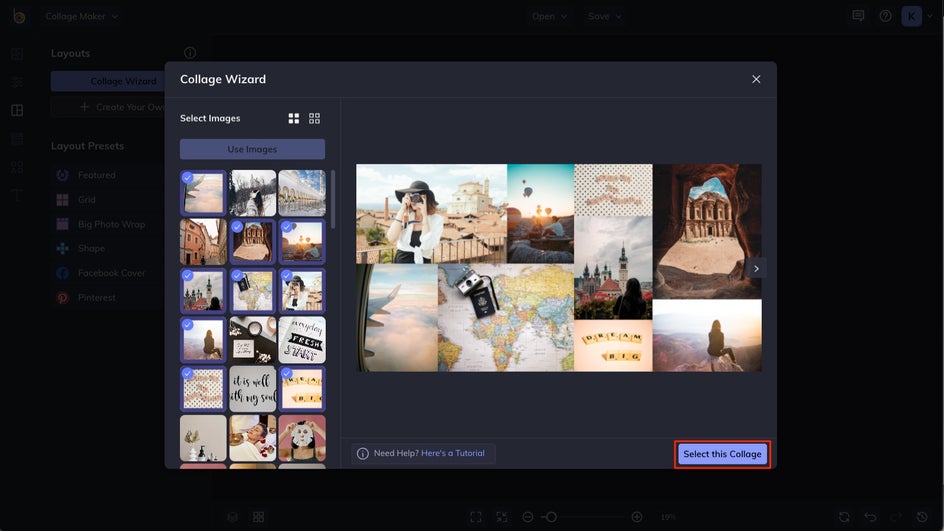Click the Petra cave collage cell

pyautogui.click(x=707, y=231)
